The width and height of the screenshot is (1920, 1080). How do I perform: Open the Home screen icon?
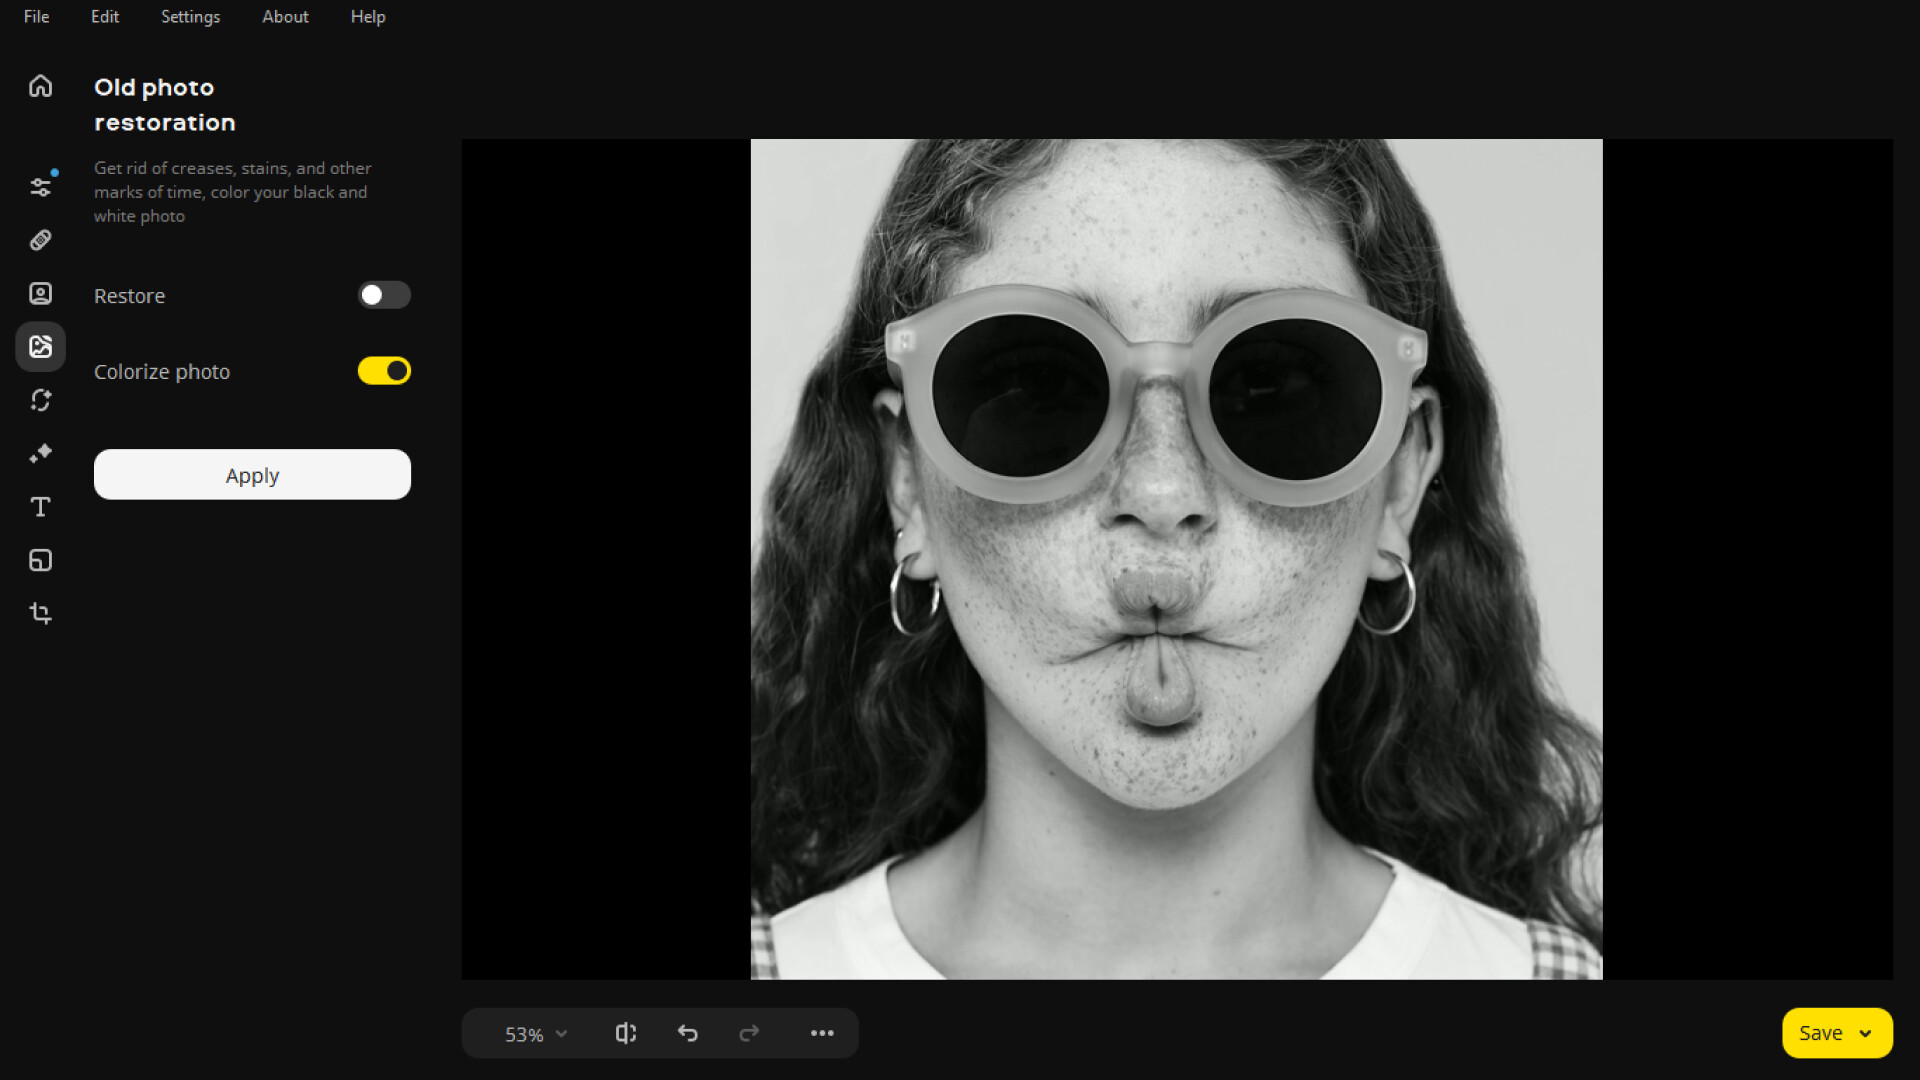pos(40,86)
